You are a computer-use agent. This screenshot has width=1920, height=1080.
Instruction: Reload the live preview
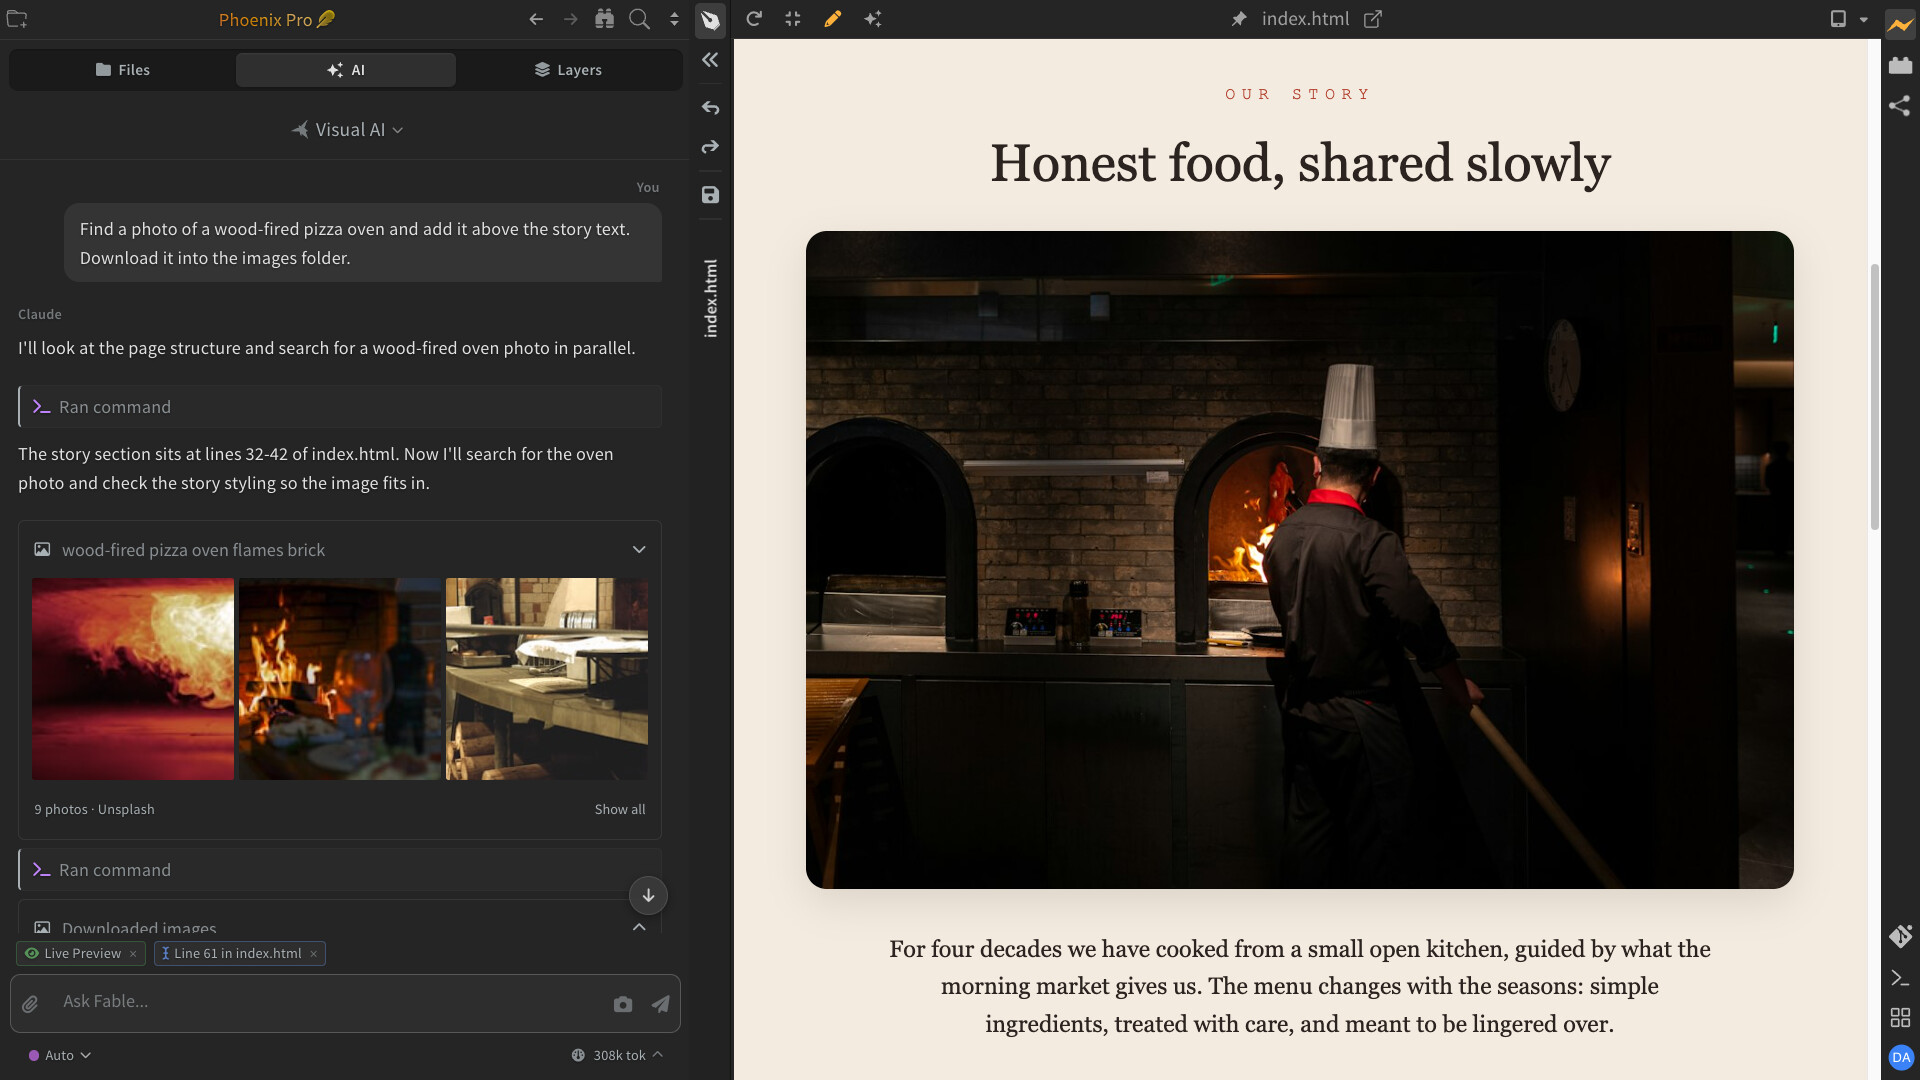pos(754,19)
